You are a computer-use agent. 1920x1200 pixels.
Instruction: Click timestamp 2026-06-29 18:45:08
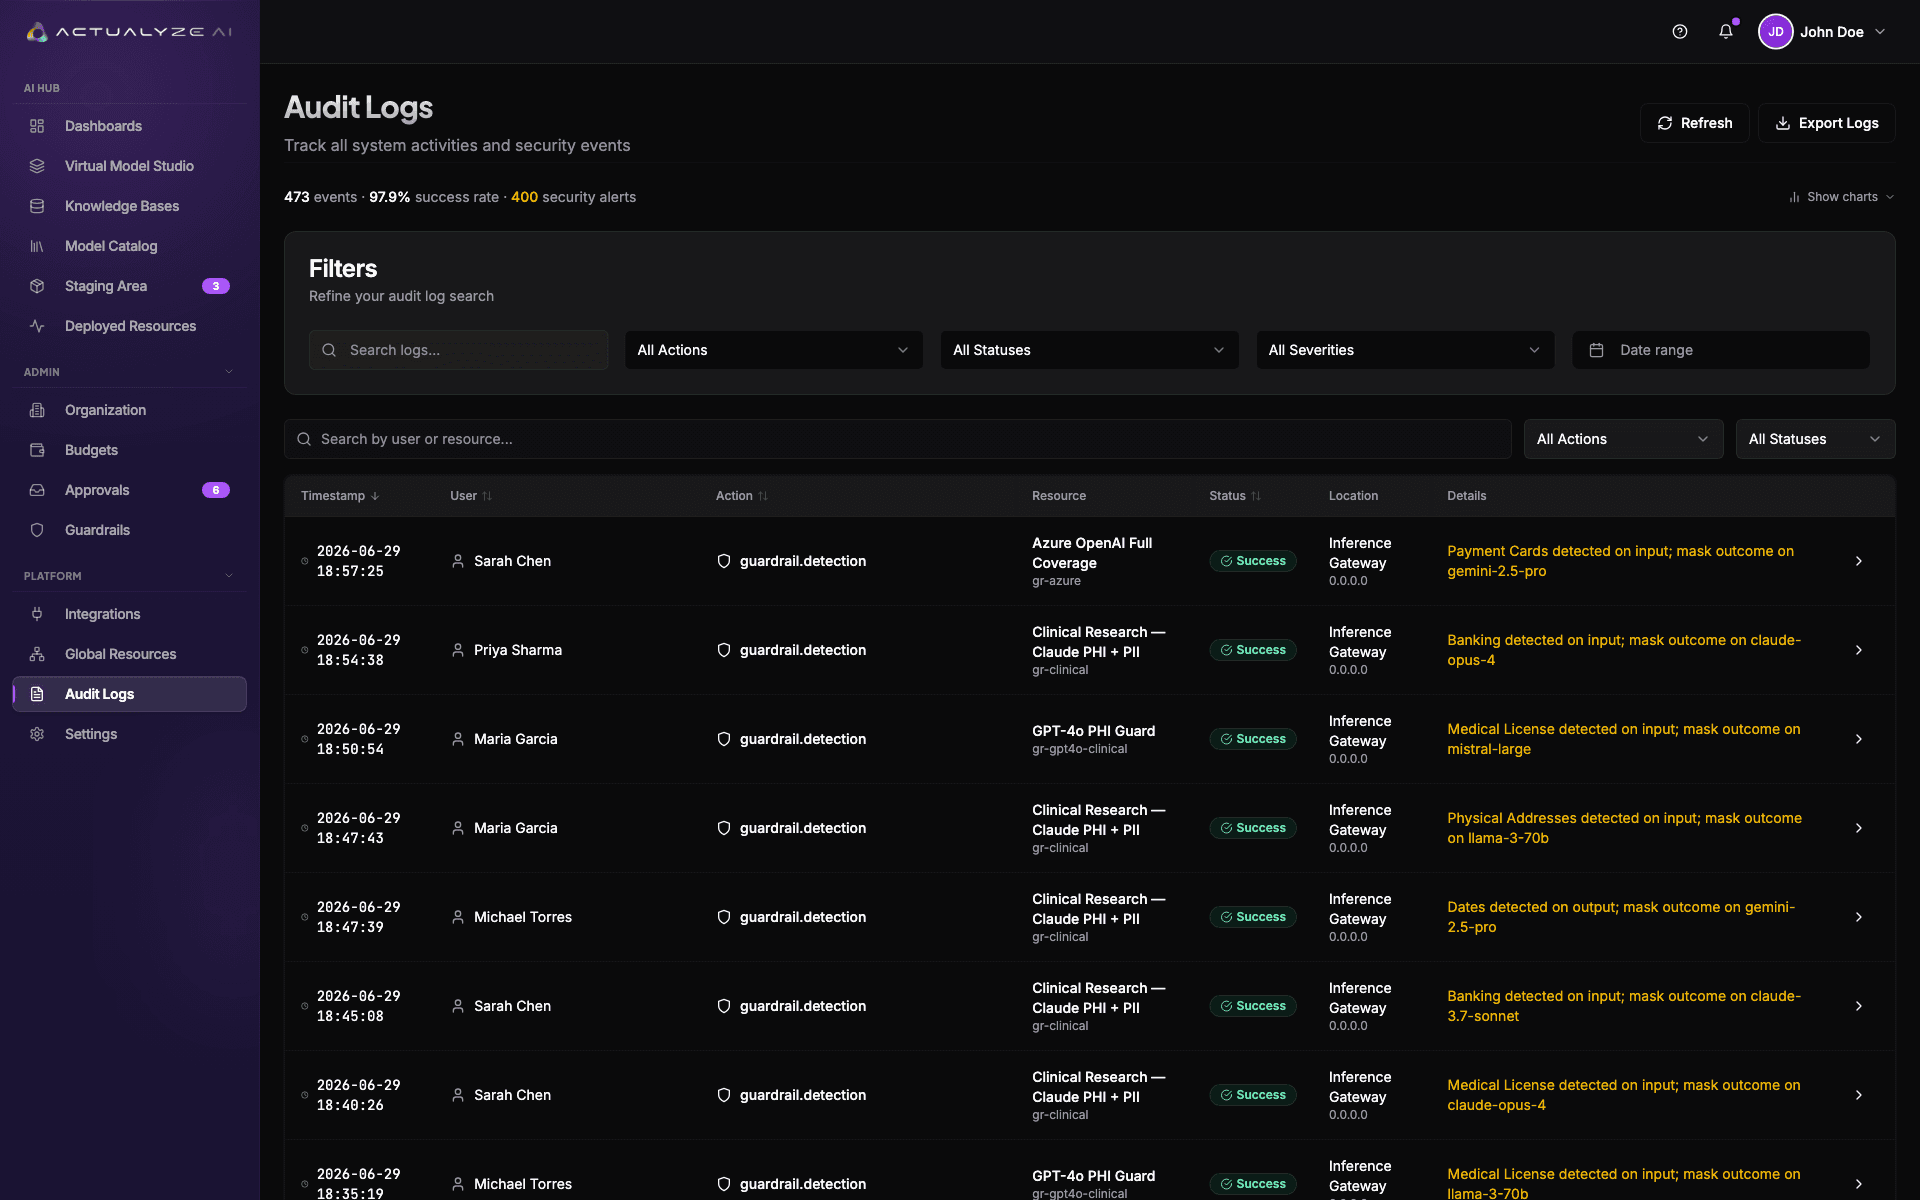click(x=358, y=1006)
